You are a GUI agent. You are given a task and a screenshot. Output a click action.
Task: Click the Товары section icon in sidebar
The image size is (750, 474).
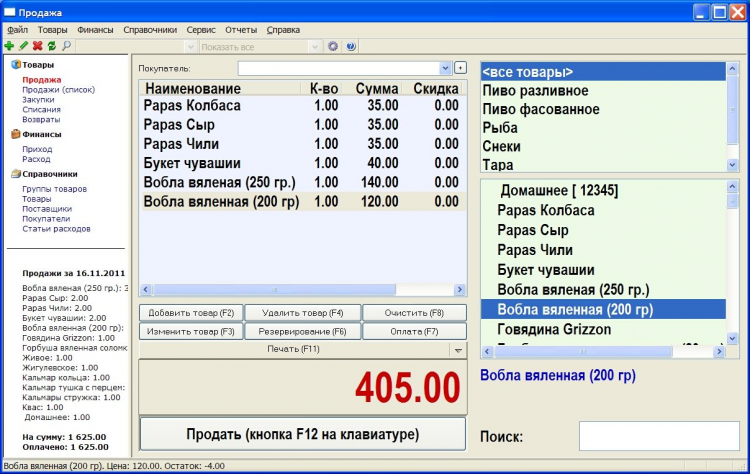(16, 65)
